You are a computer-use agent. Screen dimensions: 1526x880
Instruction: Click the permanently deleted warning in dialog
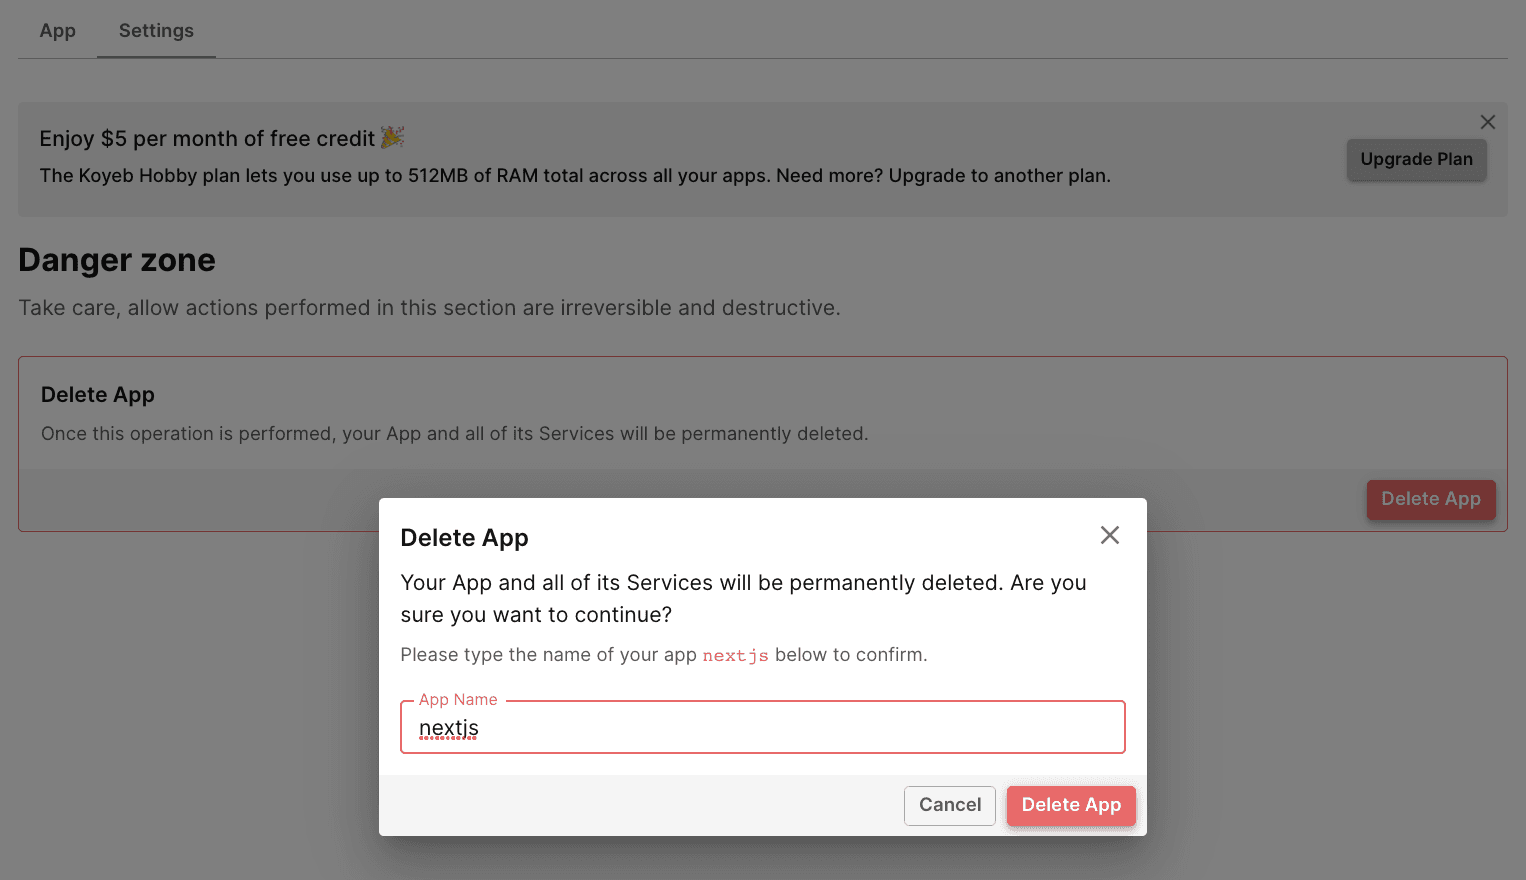coord(743,598)
